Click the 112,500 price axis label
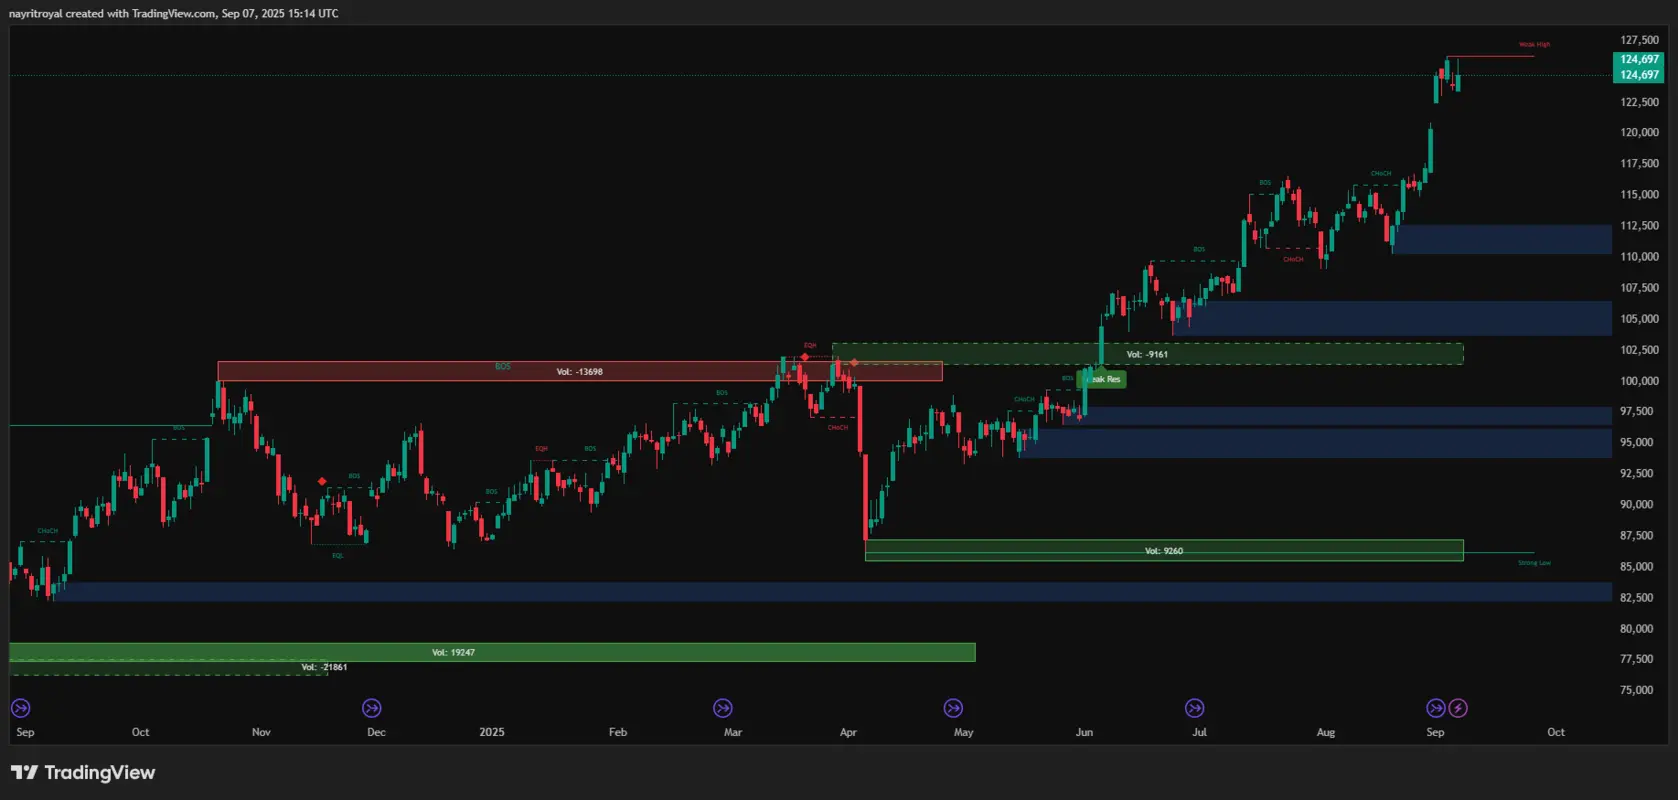The width and height of the screenshot is (1678, 800). [x=1639, y=225]
